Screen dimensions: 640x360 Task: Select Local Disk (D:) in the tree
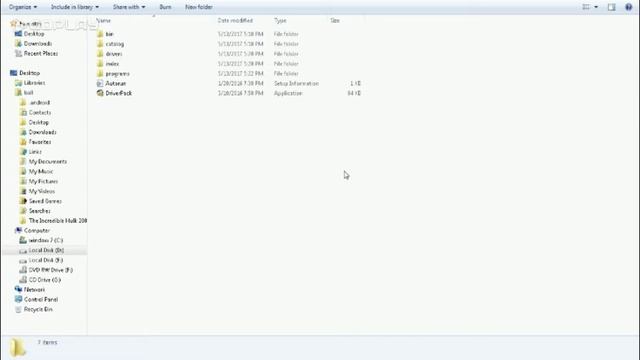(x=46, y=250)
